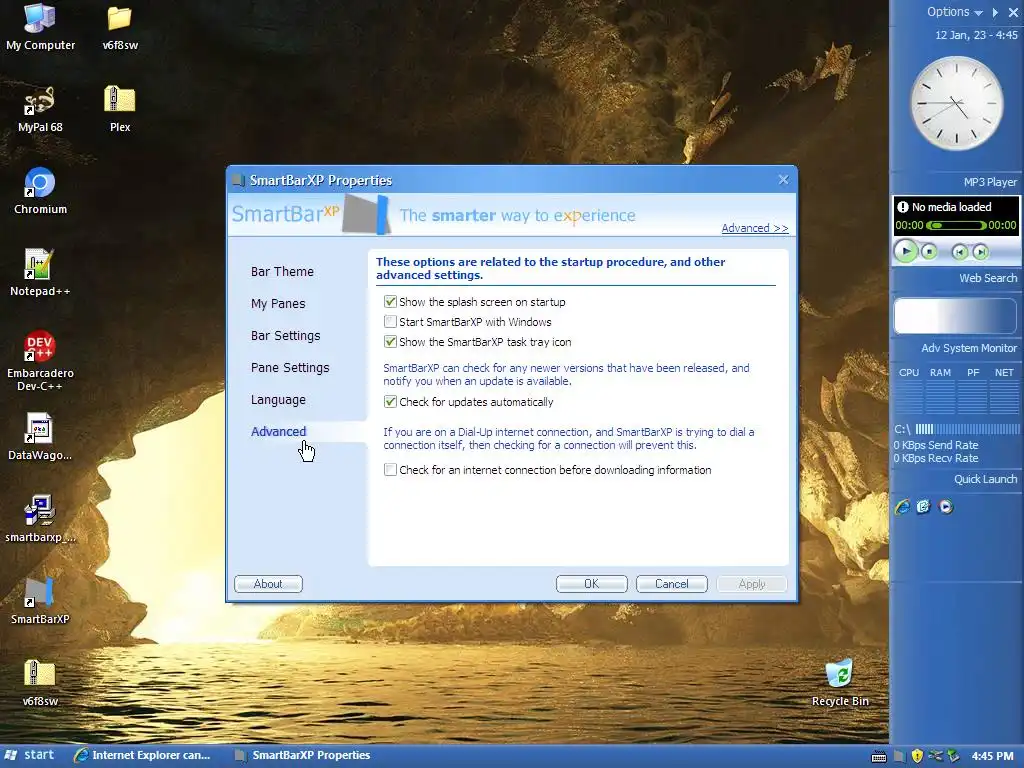Enable Start SmartBarXP with Windows
This screenshot has height=768, width=1024.
click(390, 321)
